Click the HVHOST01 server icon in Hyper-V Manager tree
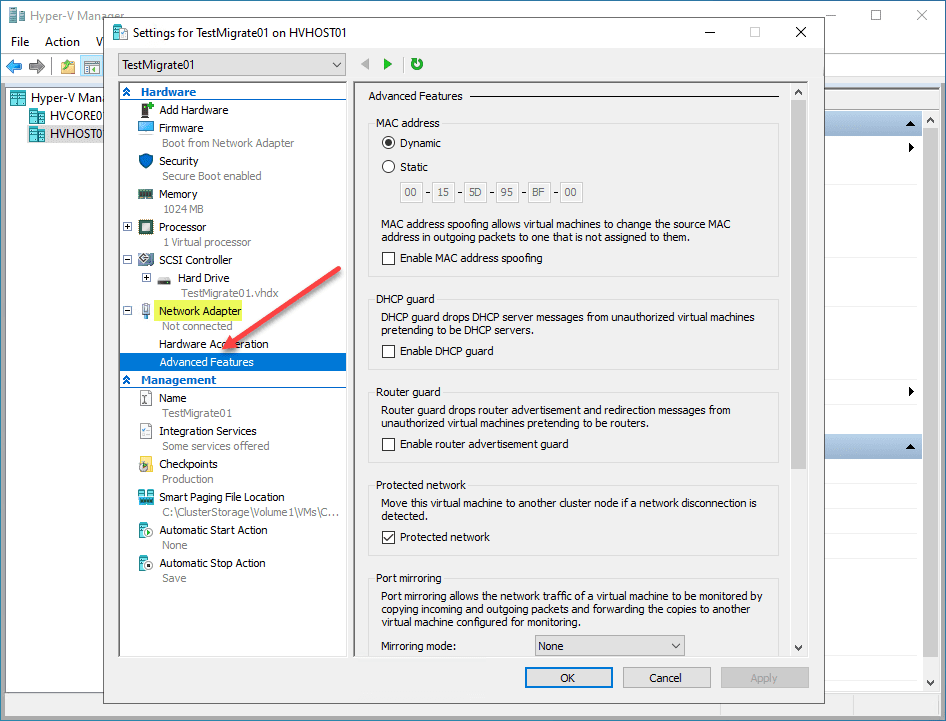The height and width of the screenshot is (721, 946). pos(37,133)
